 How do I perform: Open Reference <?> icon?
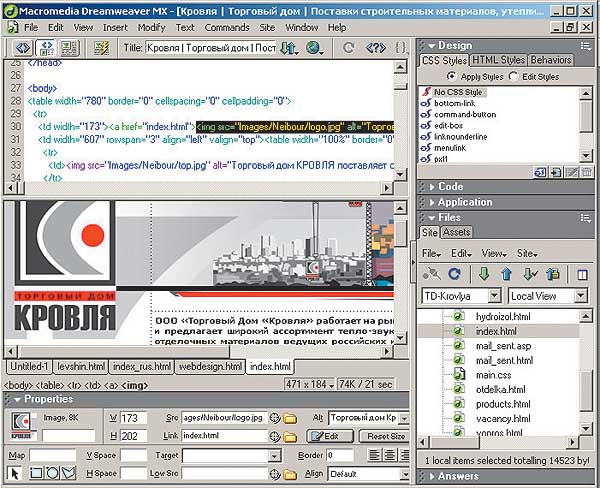coord(376,48)
